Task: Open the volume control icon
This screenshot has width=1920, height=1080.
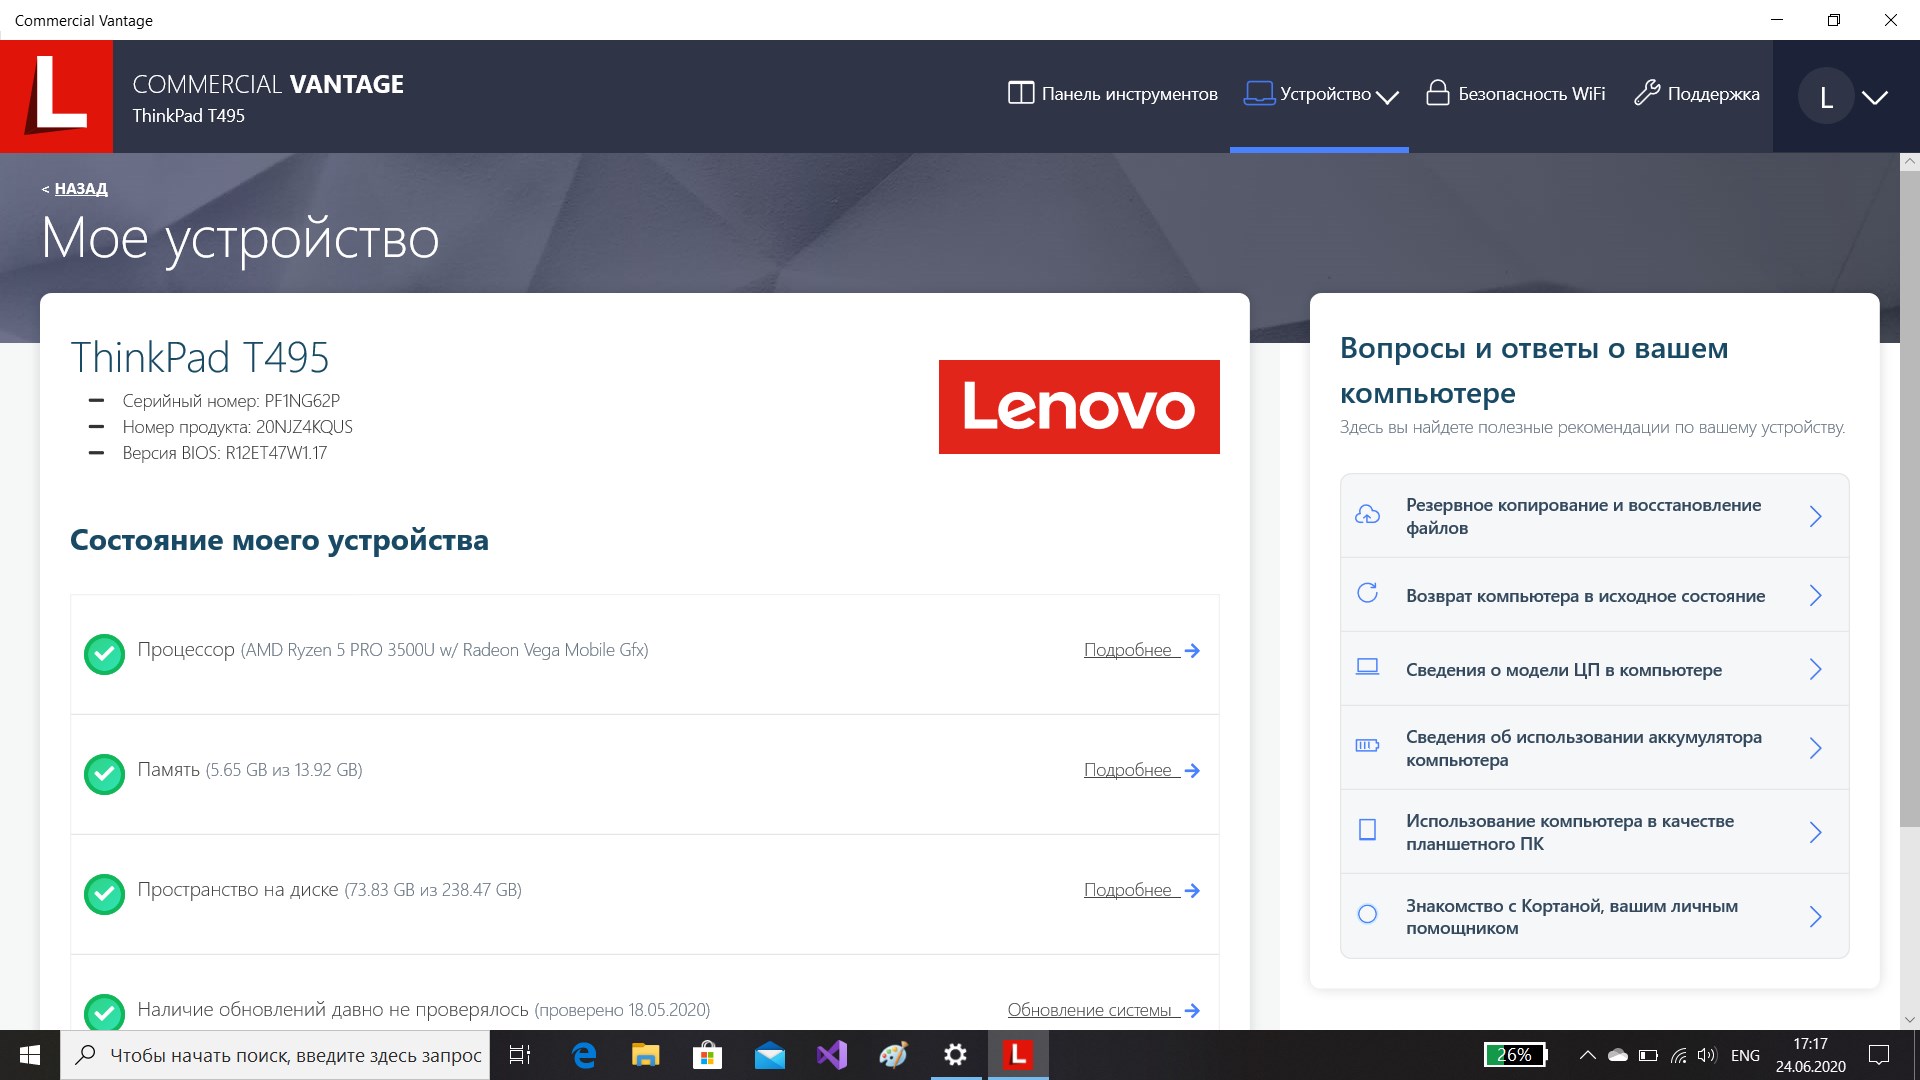Action: point(1707,1055)
